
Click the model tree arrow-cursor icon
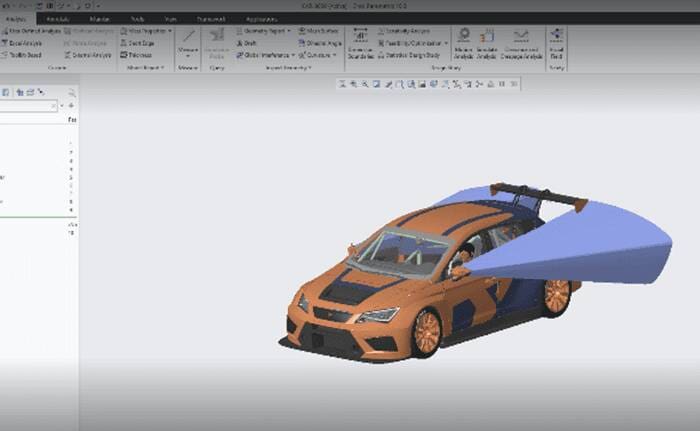[42, 92]
